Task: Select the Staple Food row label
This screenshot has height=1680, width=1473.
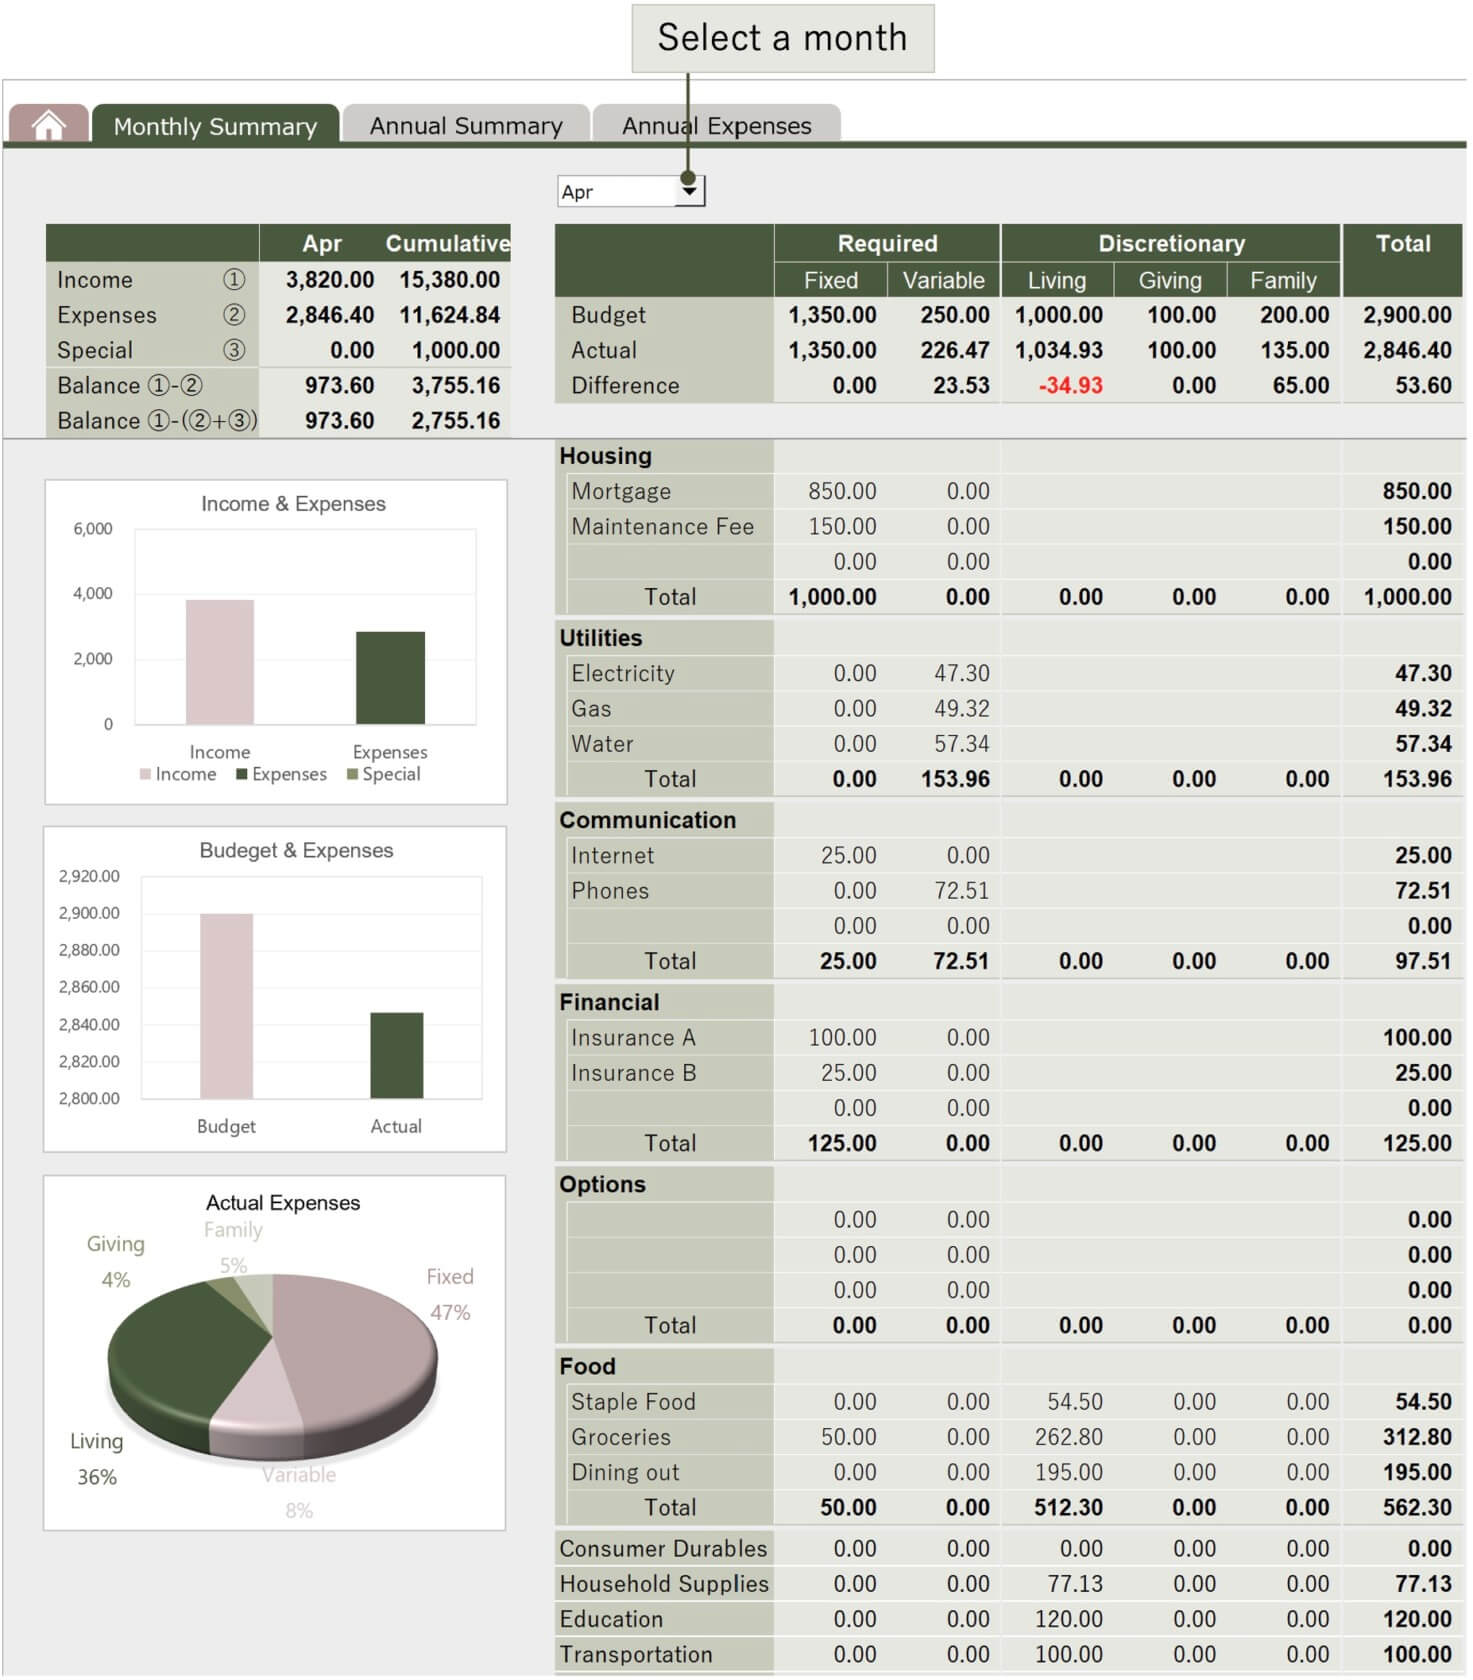Action: 633,1402
